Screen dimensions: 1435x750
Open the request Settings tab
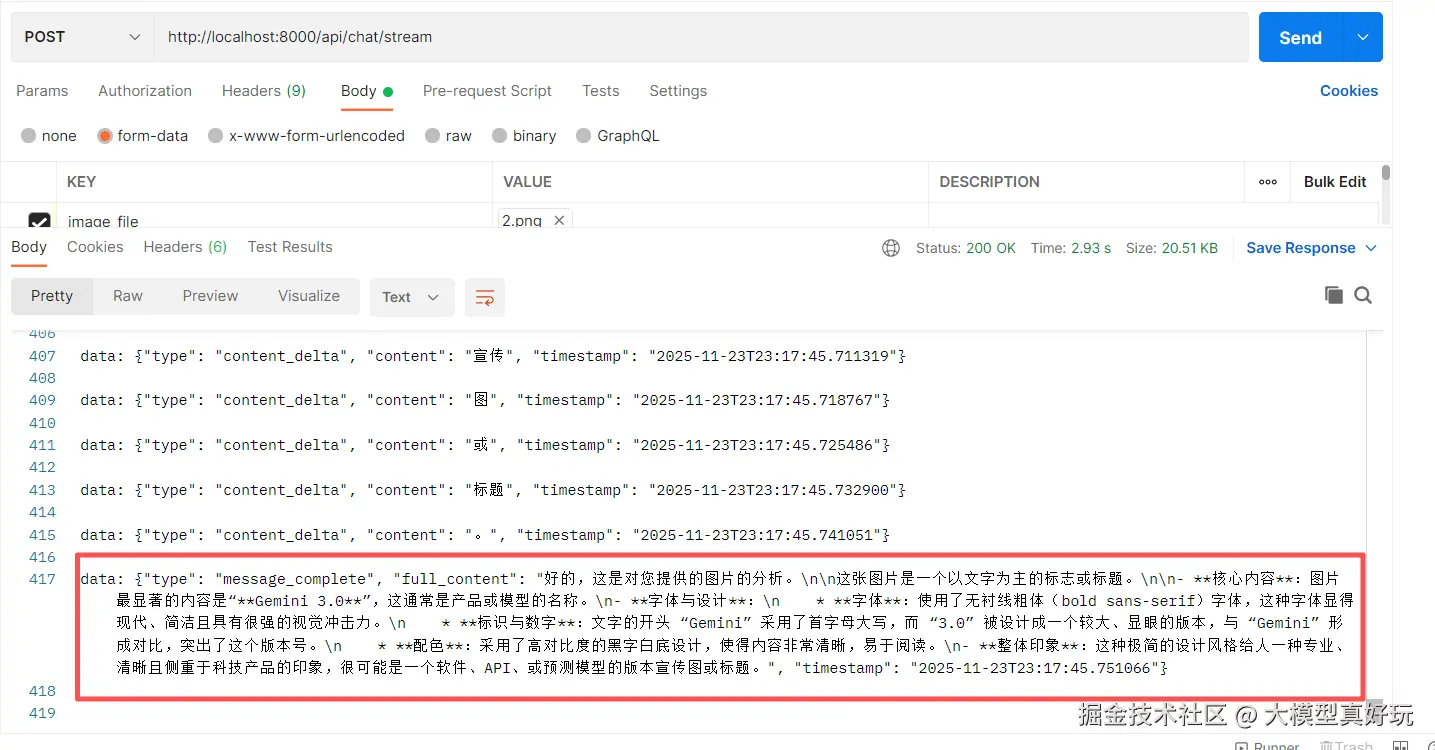678,90
